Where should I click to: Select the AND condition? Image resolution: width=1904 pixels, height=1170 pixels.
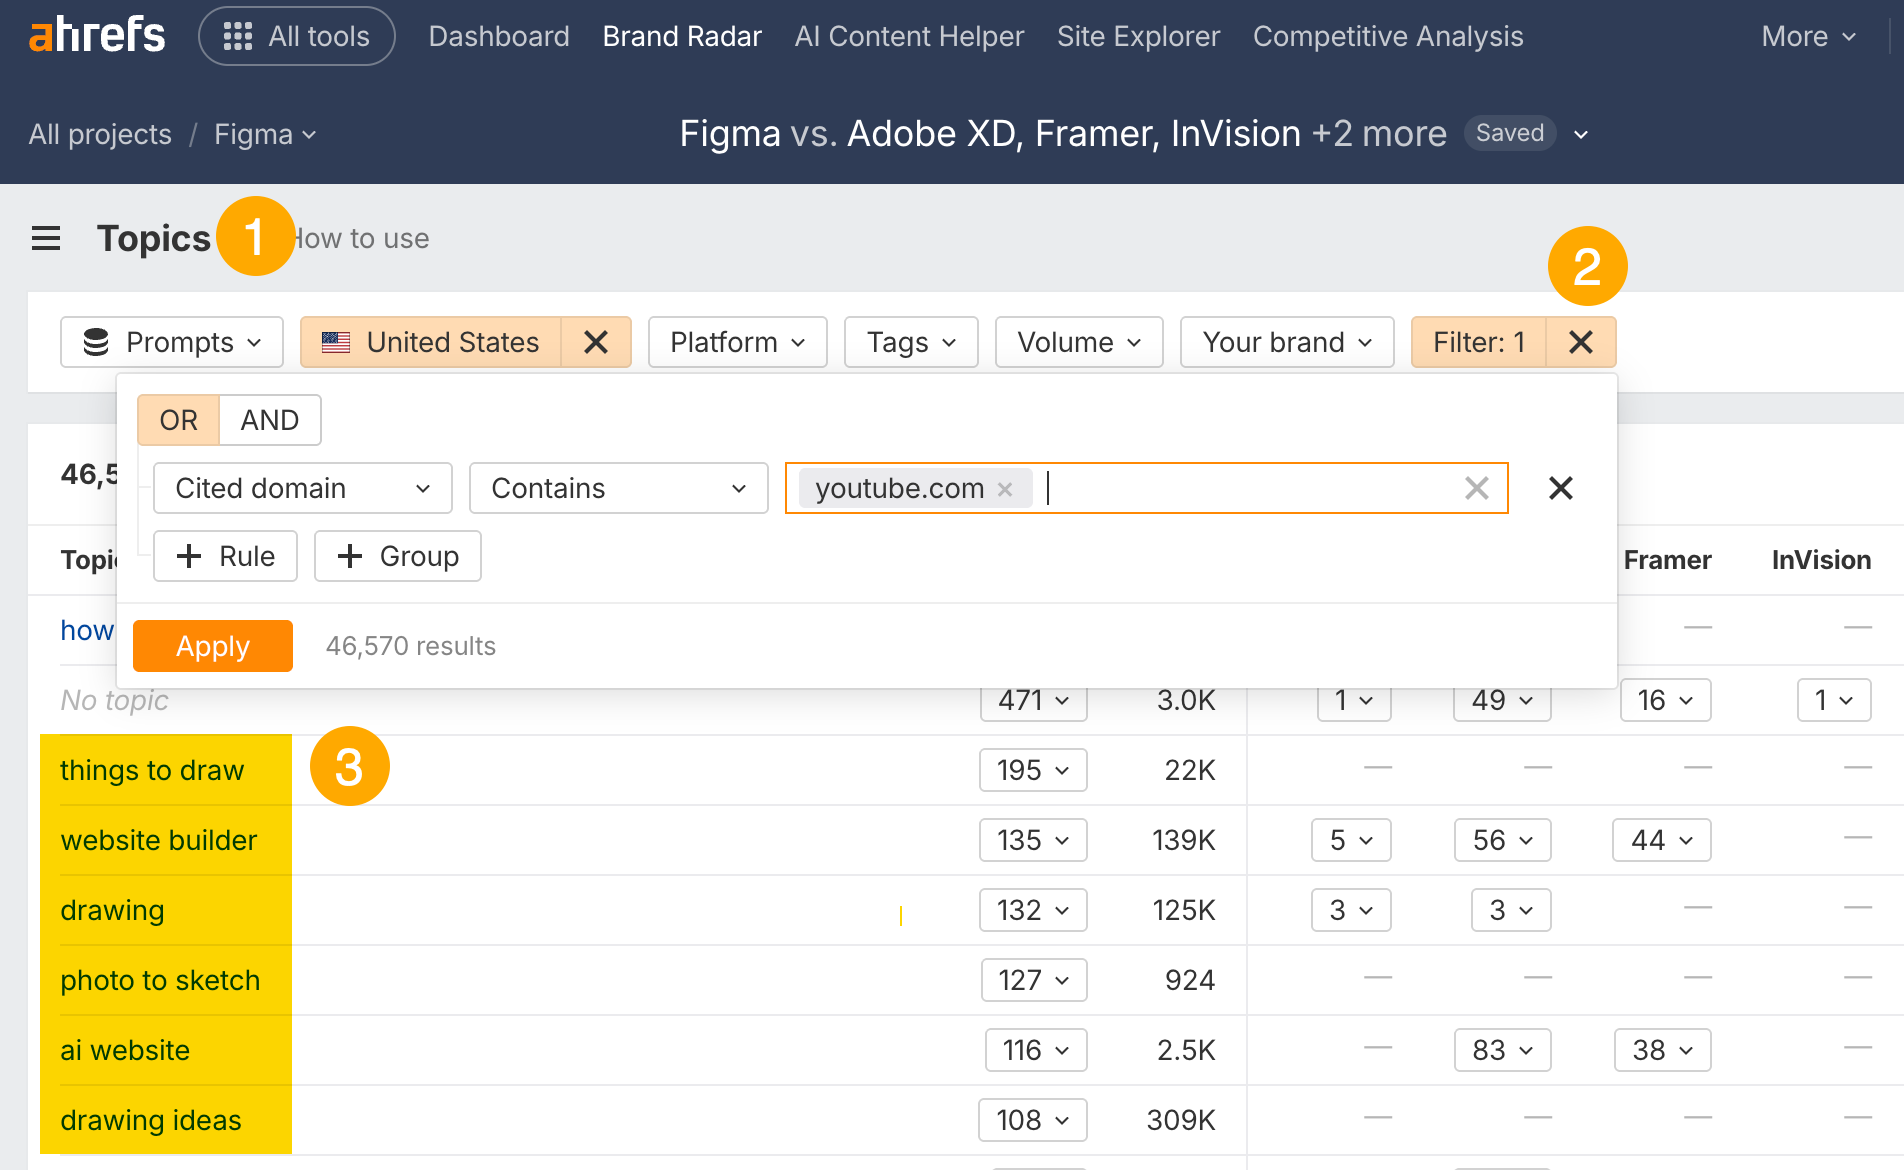pyautogui.click(x=270, y=420)
